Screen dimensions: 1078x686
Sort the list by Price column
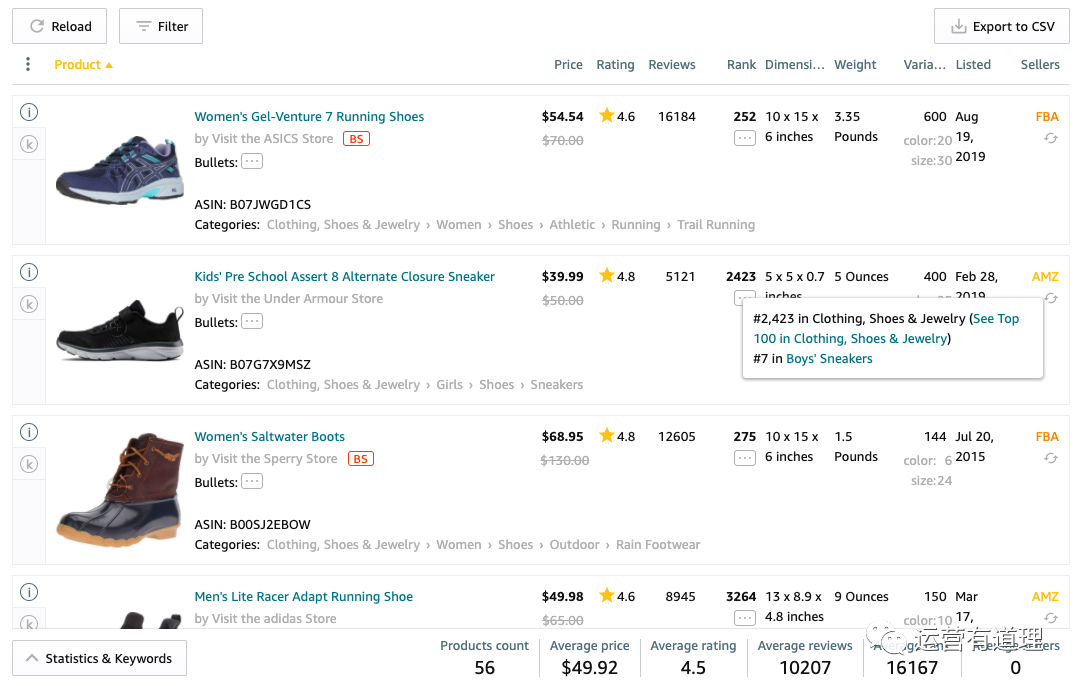tap(568, 65)
